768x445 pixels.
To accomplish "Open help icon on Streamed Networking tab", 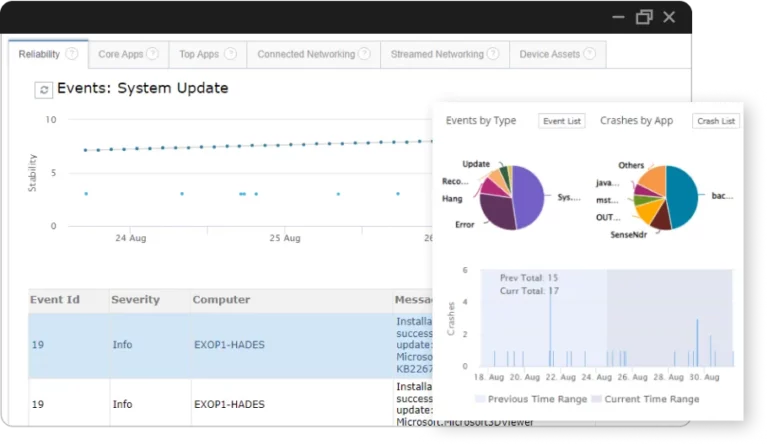I will [493, 53].
